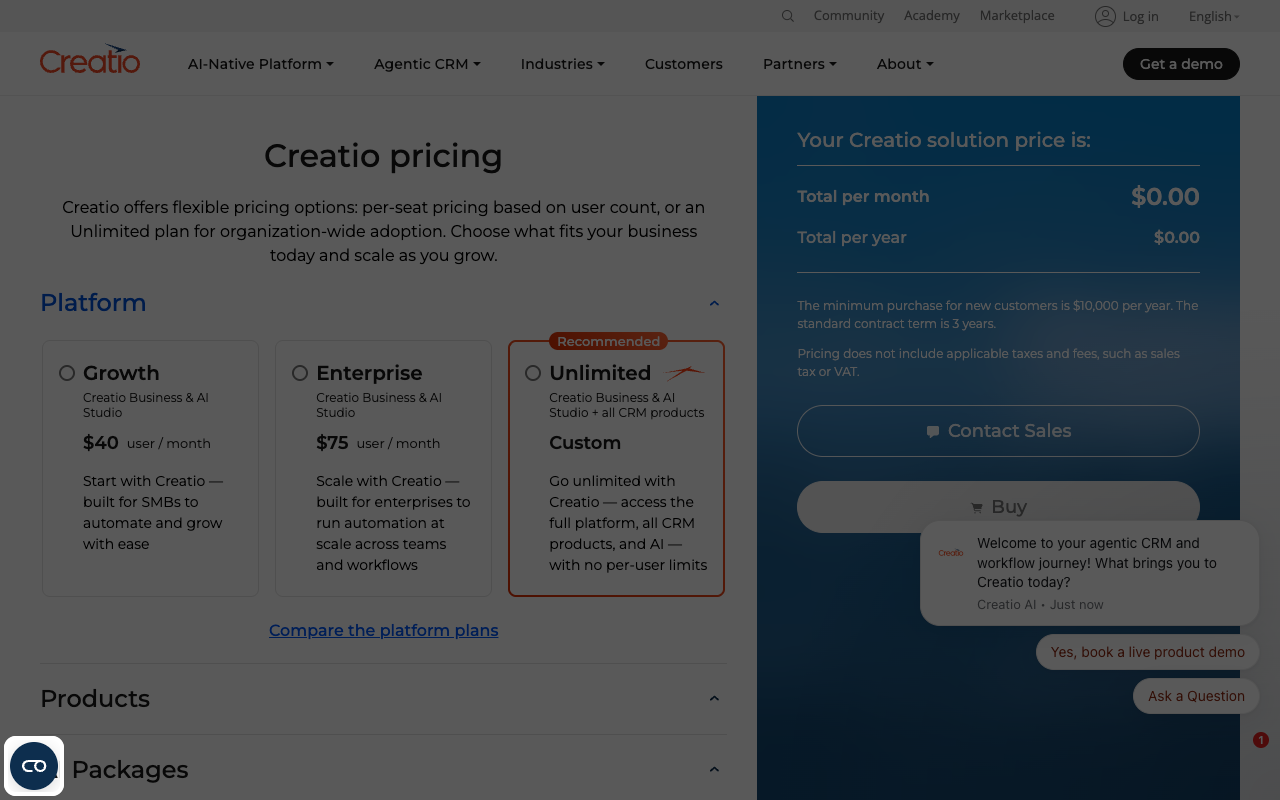Click the Recommended badge on Unlimited
The height and width of the screenshot is (800, 1280).
click(x=608, y=341)
